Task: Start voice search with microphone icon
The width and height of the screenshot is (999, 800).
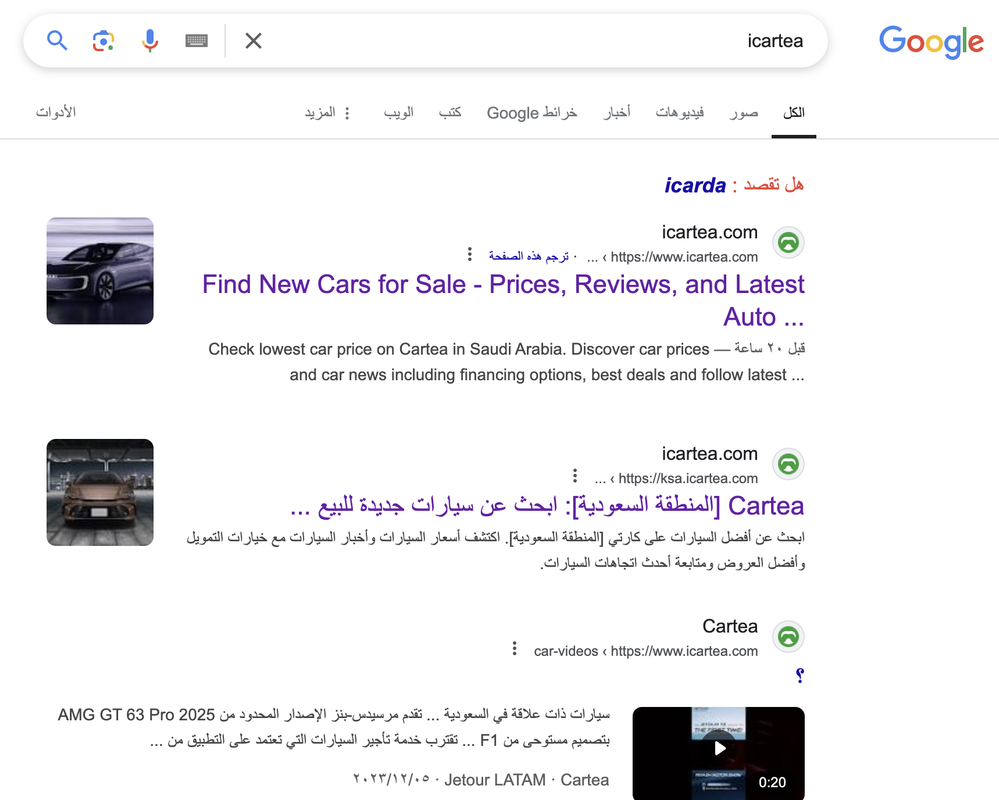Action: tap(150, 41)
